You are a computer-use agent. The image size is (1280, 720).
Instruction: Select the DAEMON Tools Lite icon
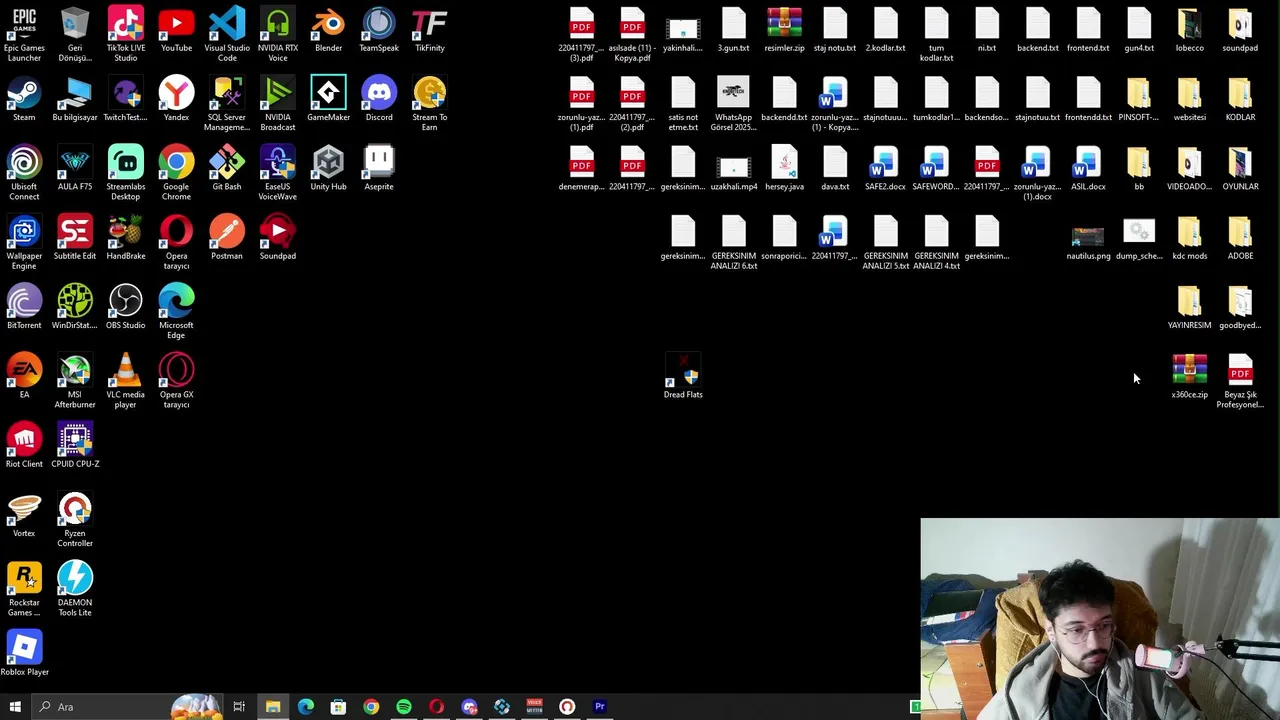coord(75,589)
